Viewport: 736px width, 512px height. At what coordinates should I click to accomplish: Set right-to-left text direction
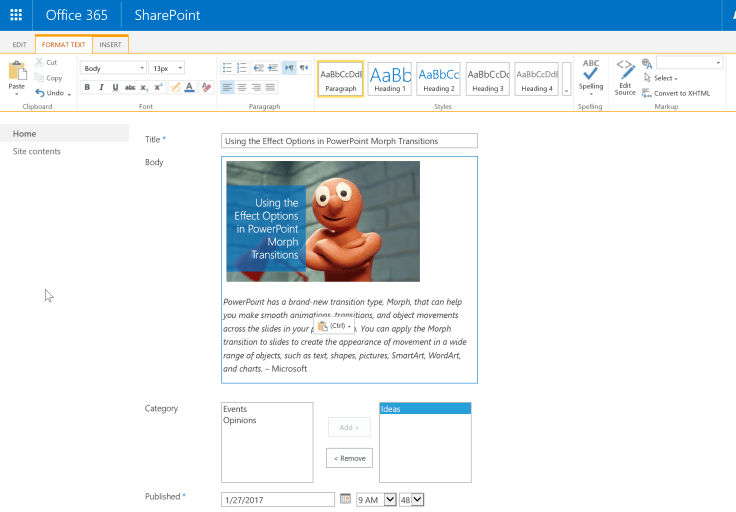click(x=304, y=68)
